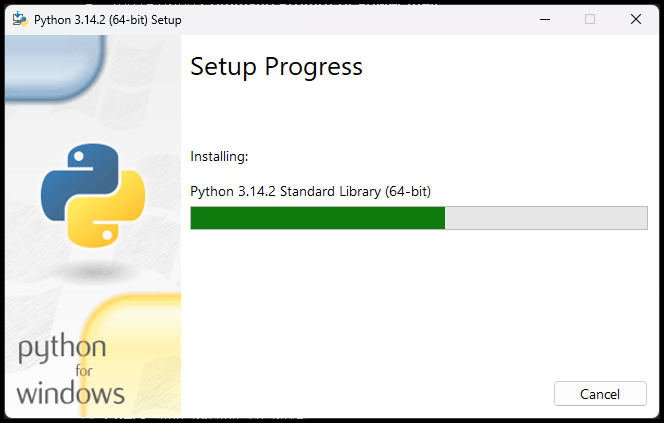
Task: Click the word "windows" in the sidebar
Action: 70,391
